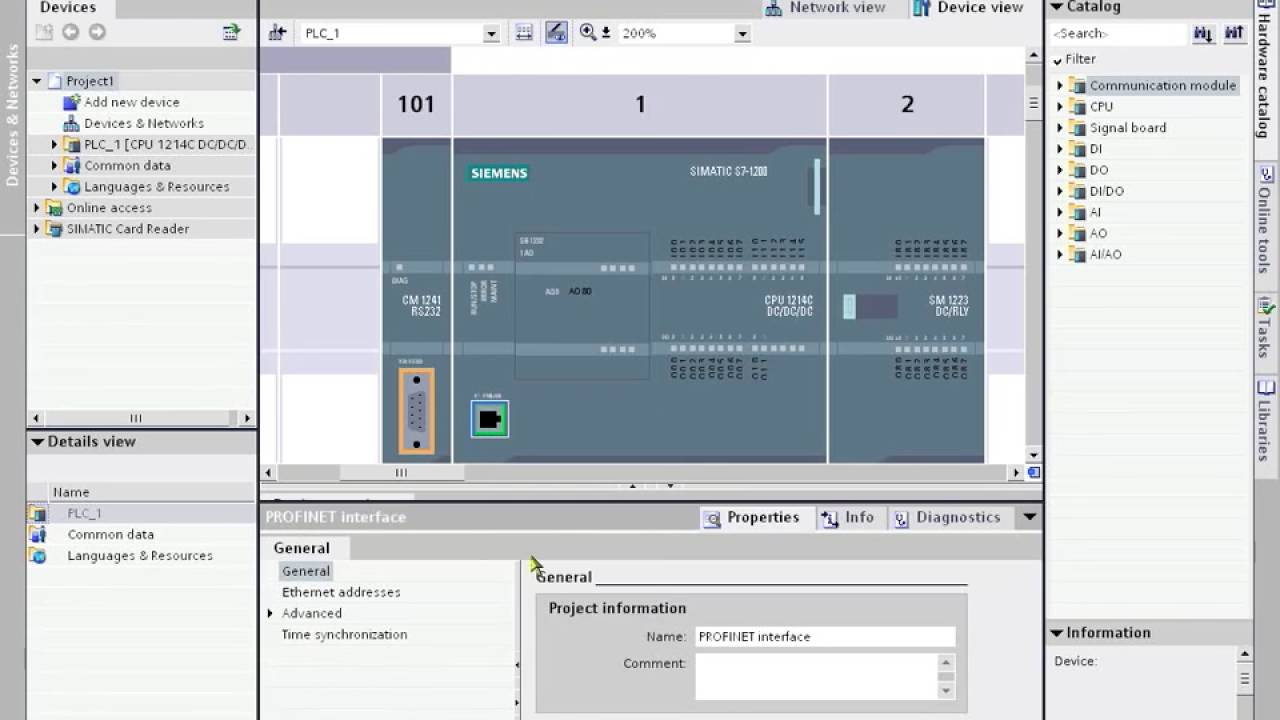The image size is (1280, 720).
Task: Click the Go to network view icon
Action: click(278, 33)
